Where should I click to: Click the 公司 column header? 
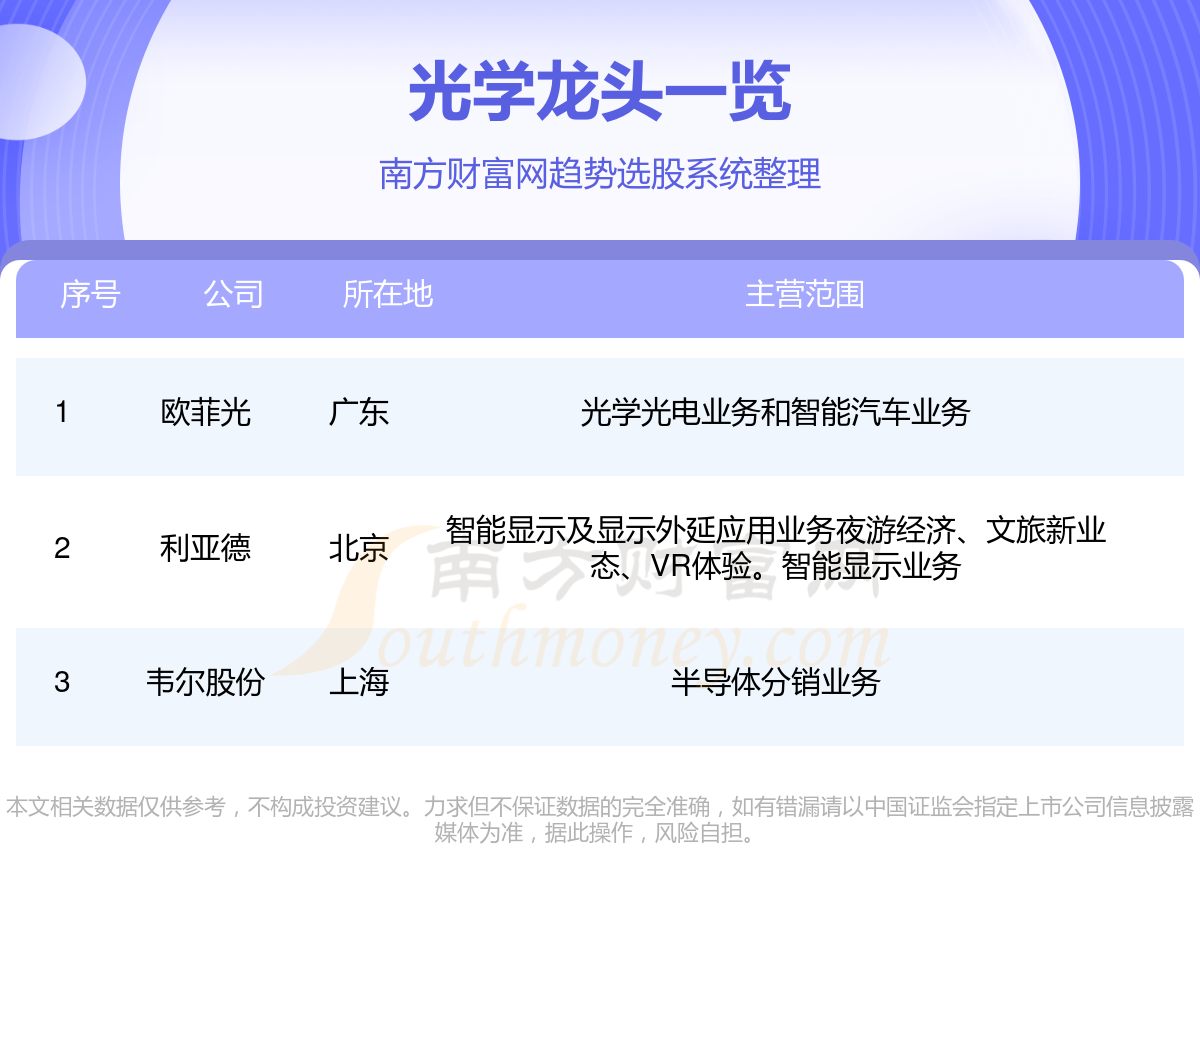[x=234, y=294]
